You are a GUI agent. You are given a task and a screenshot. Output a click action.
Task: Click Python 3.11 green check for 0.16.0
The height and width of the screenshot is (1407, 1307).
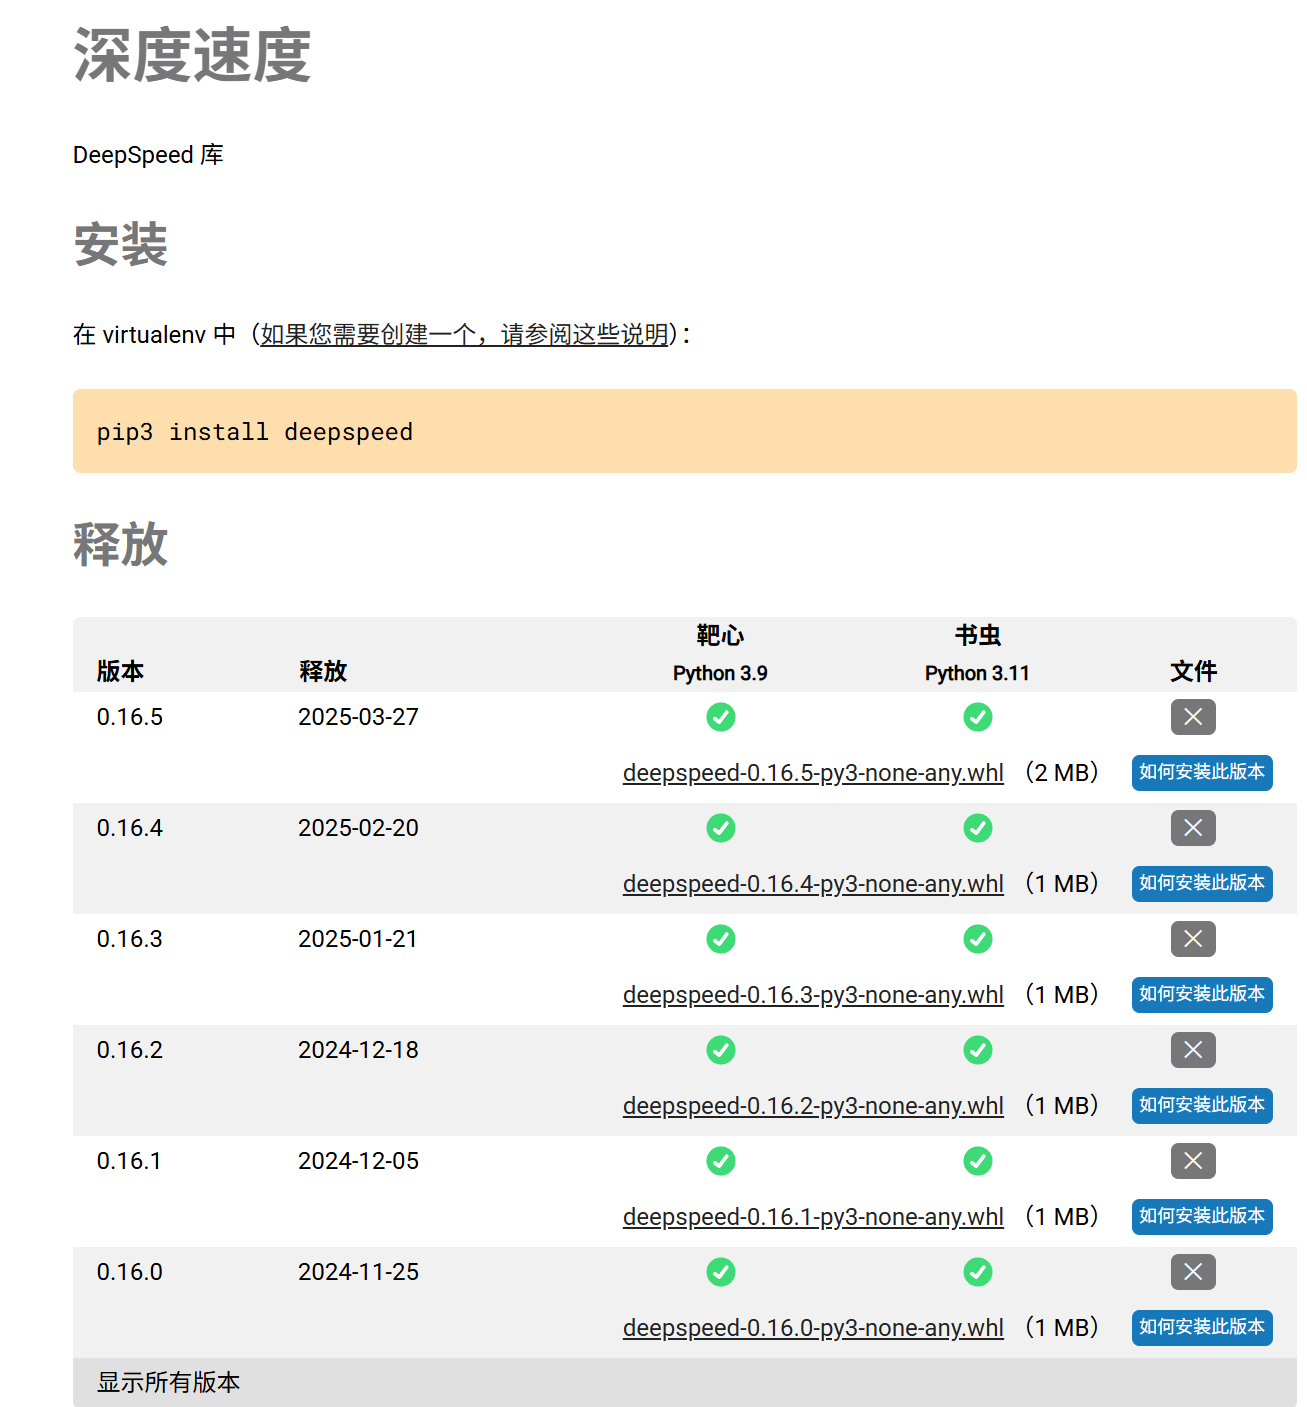click(x=977, y=1272)
